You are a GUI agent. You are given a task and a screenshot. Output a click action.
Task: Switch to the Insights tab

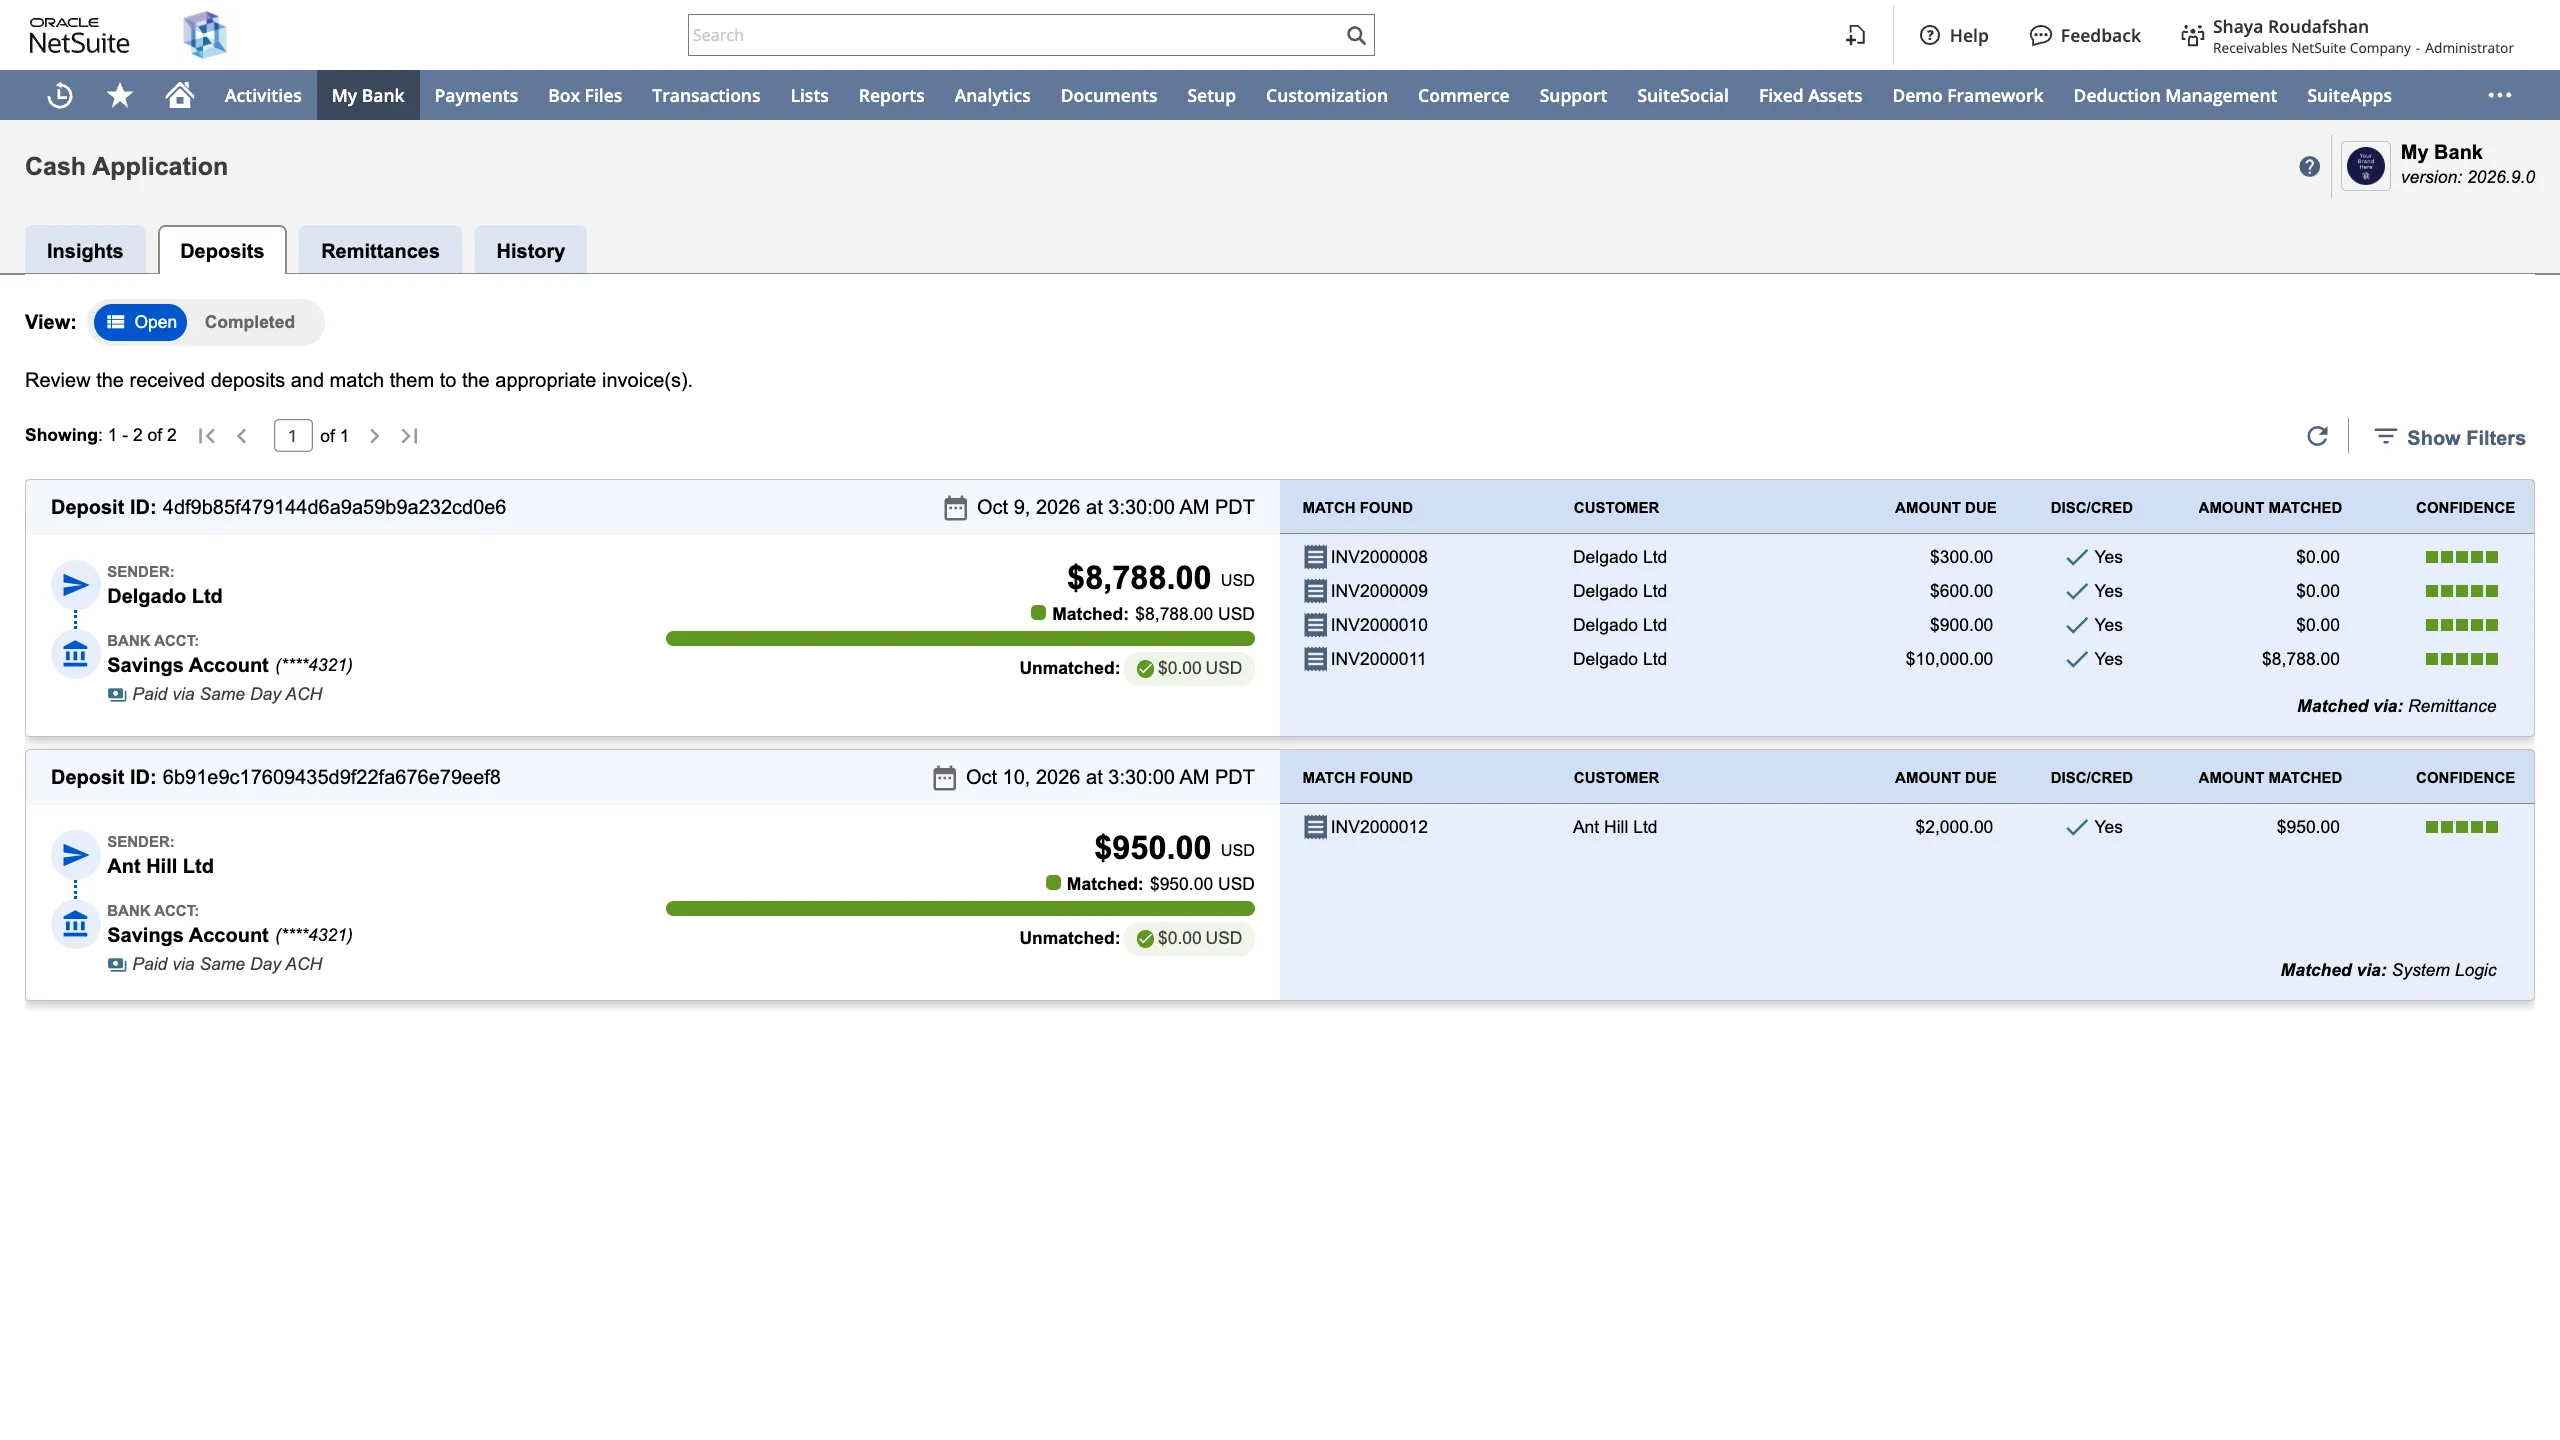[x=85, y=250]
